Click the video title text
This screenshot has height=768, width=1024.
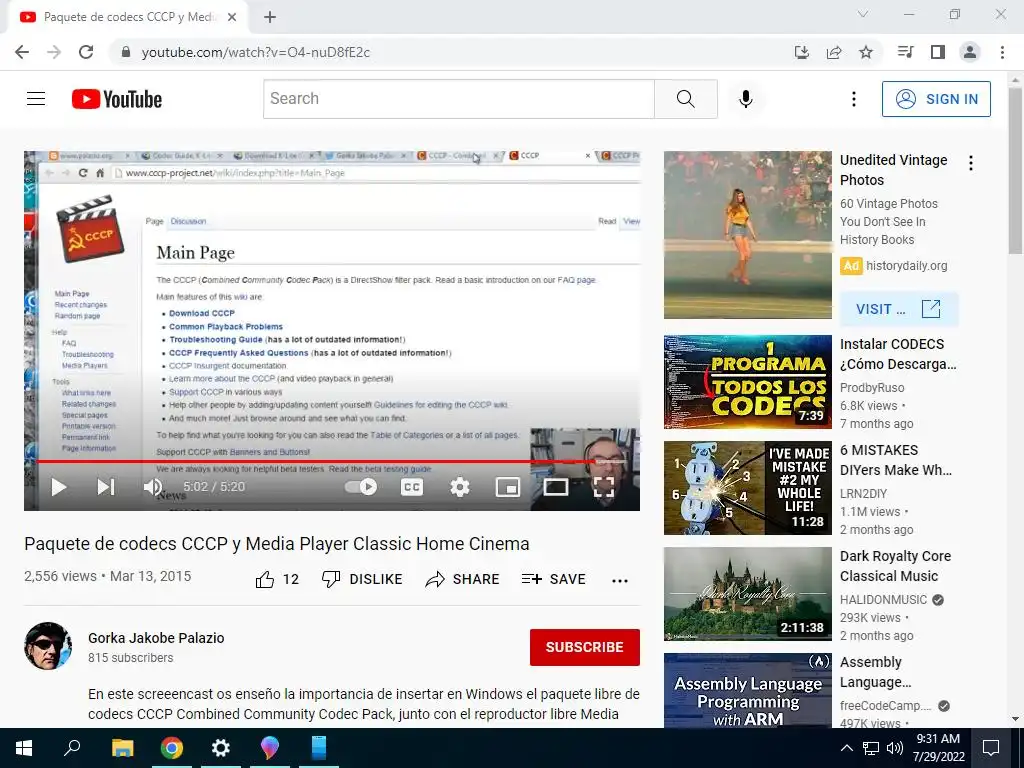tap(276, 544)
